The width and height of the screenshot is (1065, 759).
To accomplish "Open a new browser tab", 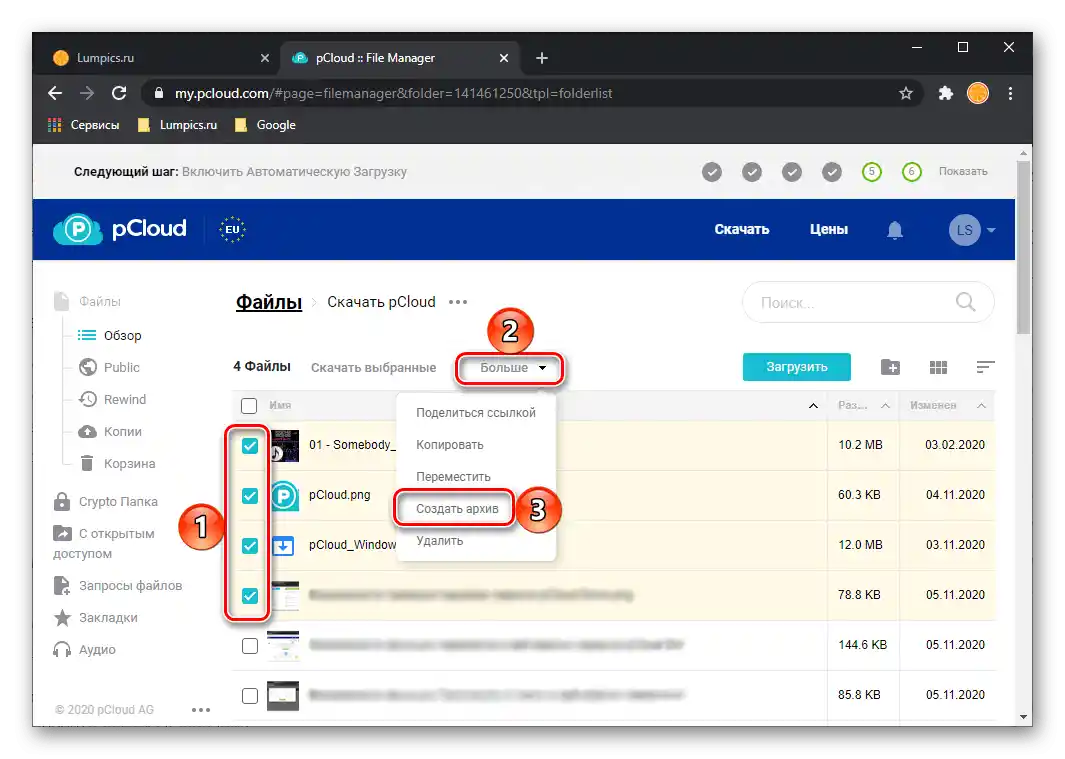I will 541,58.
